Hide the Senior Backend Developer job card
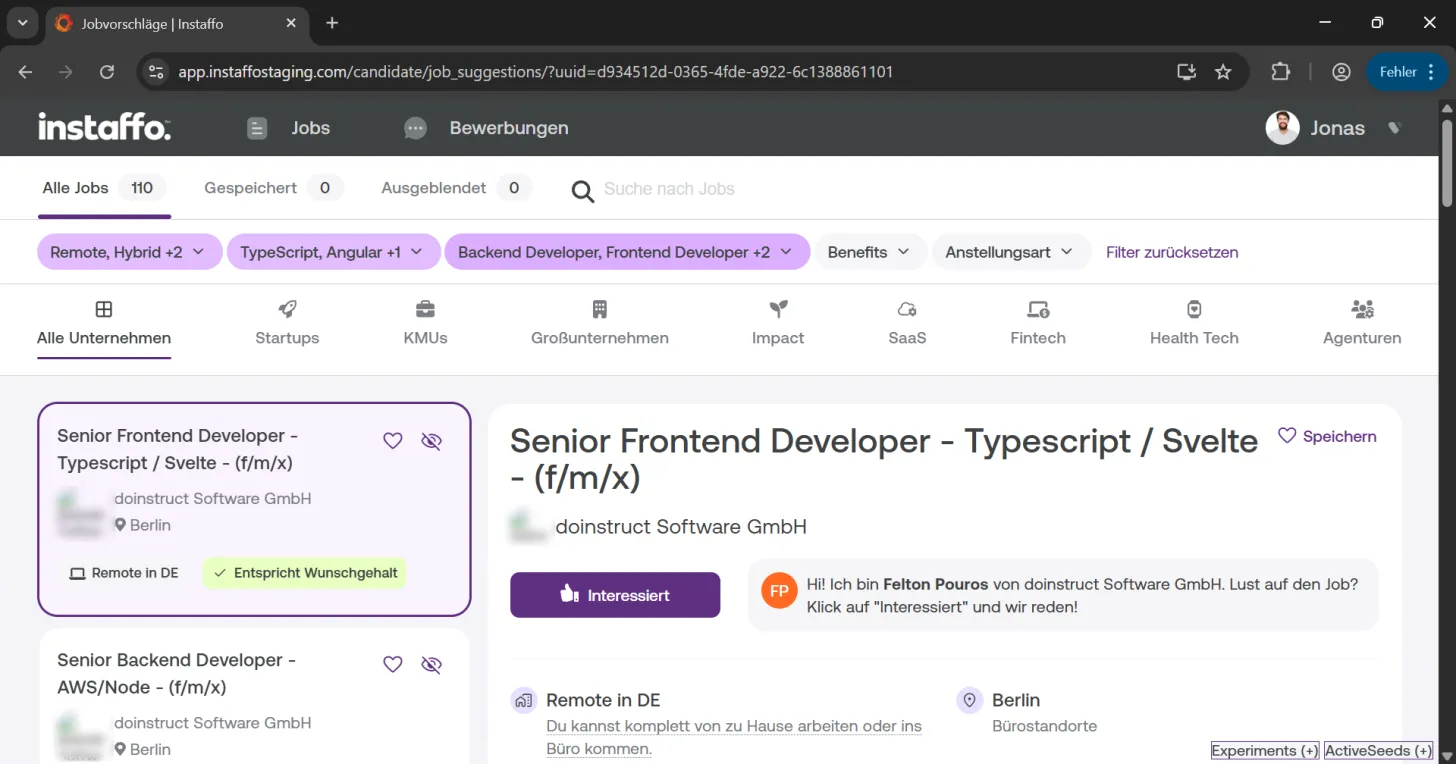 (x=431, y=664)
